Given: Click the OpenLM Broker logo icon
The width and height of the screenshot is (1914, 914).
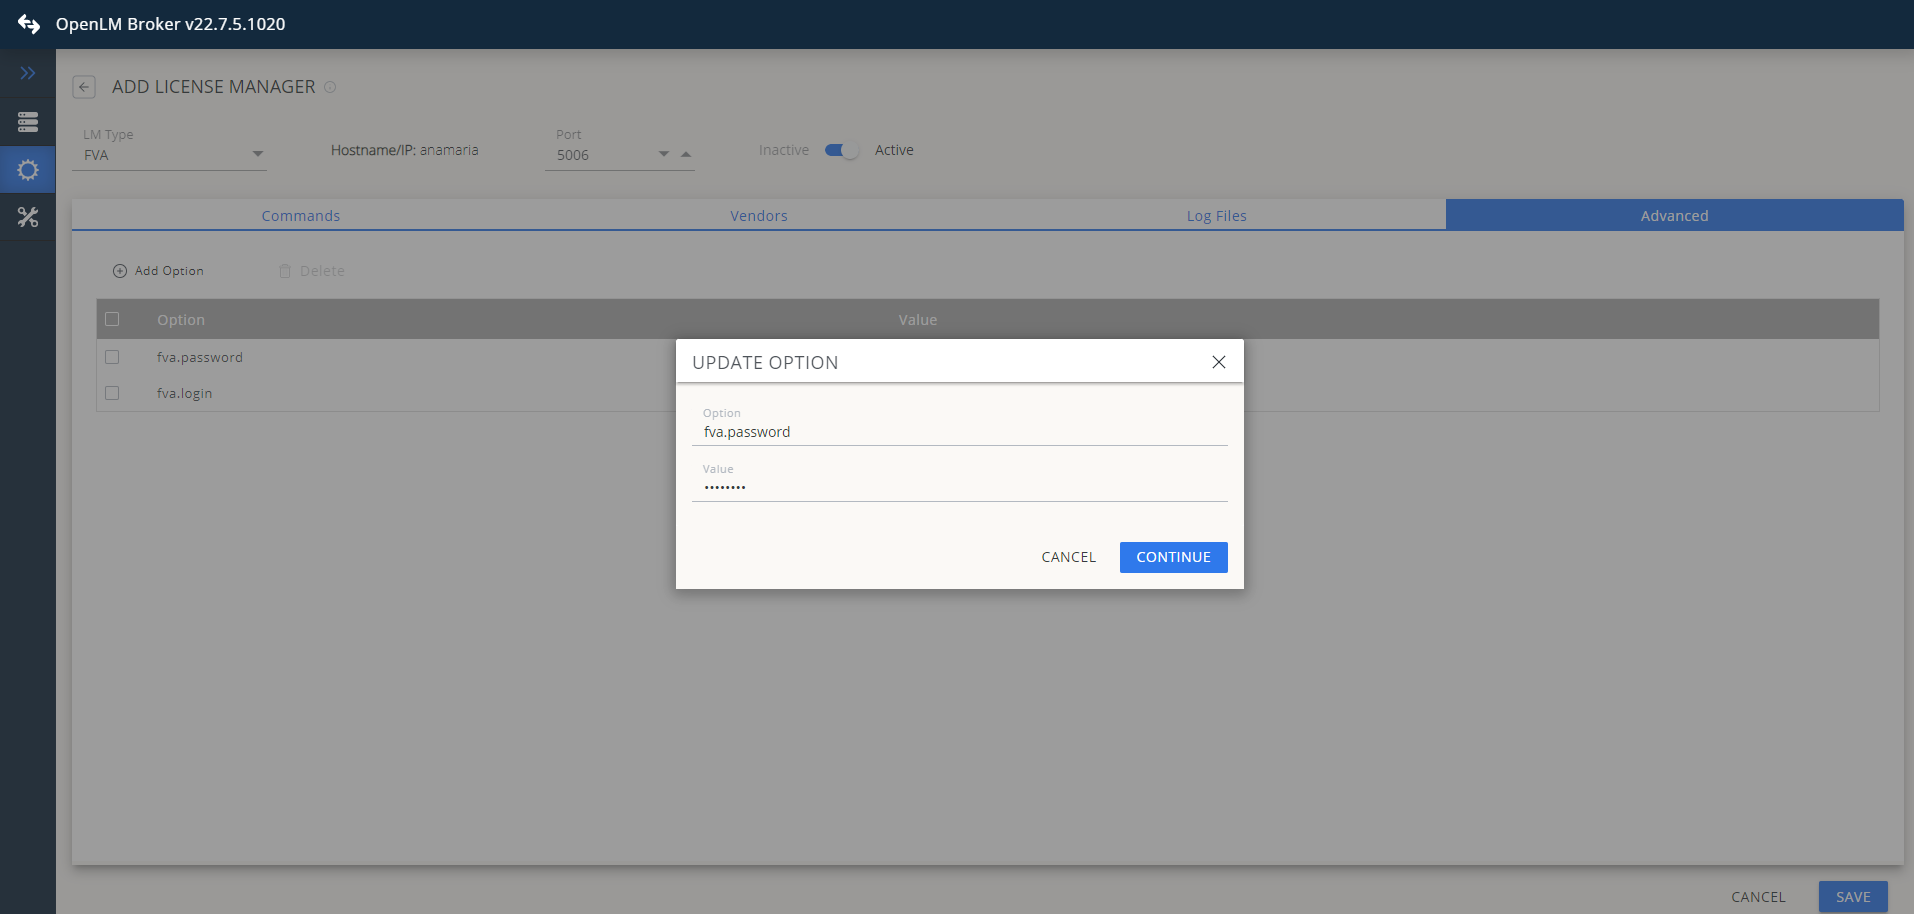Looking at the screenshot, I should [29, 24].
